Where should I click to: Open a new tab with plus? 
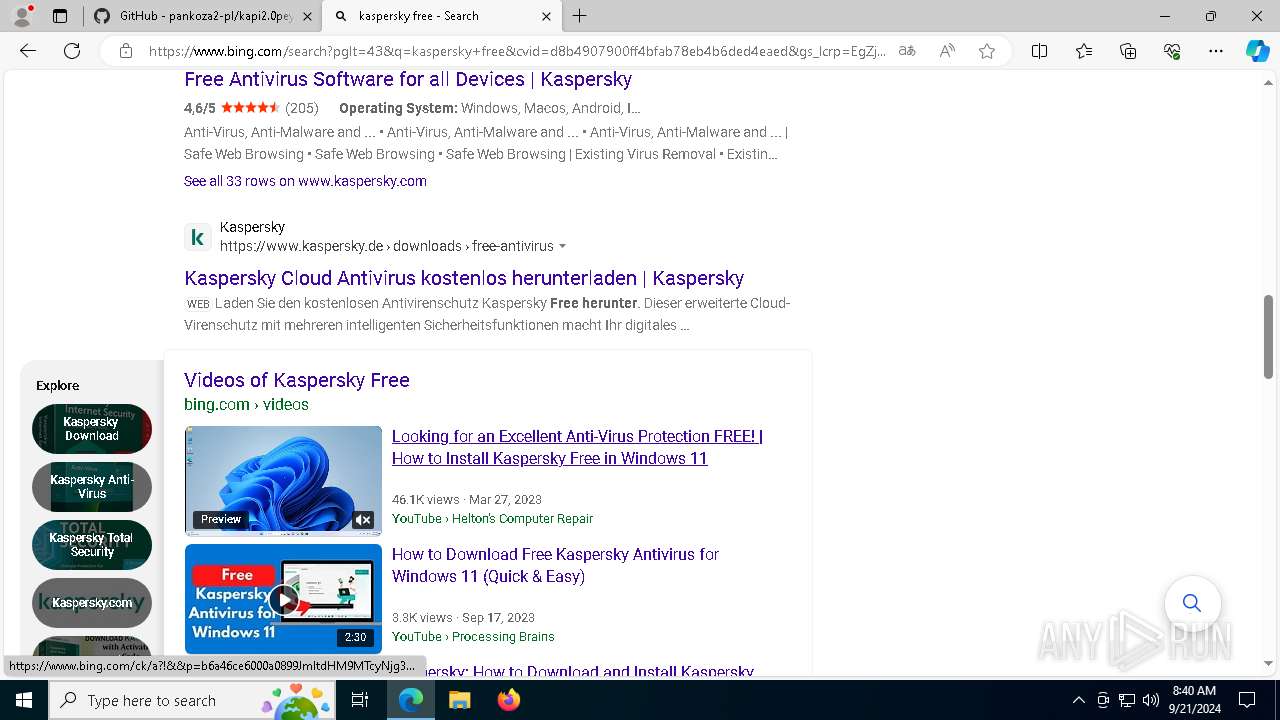pos(580,16)
